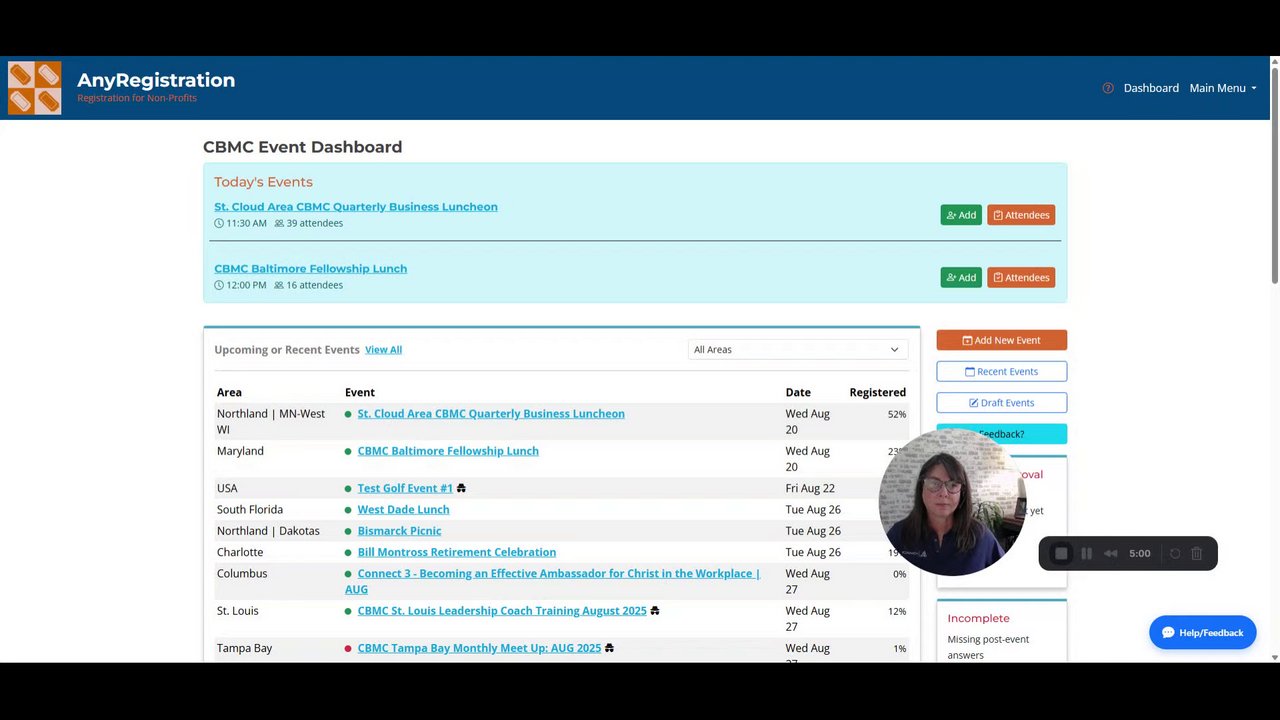
Task: Click the AnyRegistration site title
Action: point(156,80)
